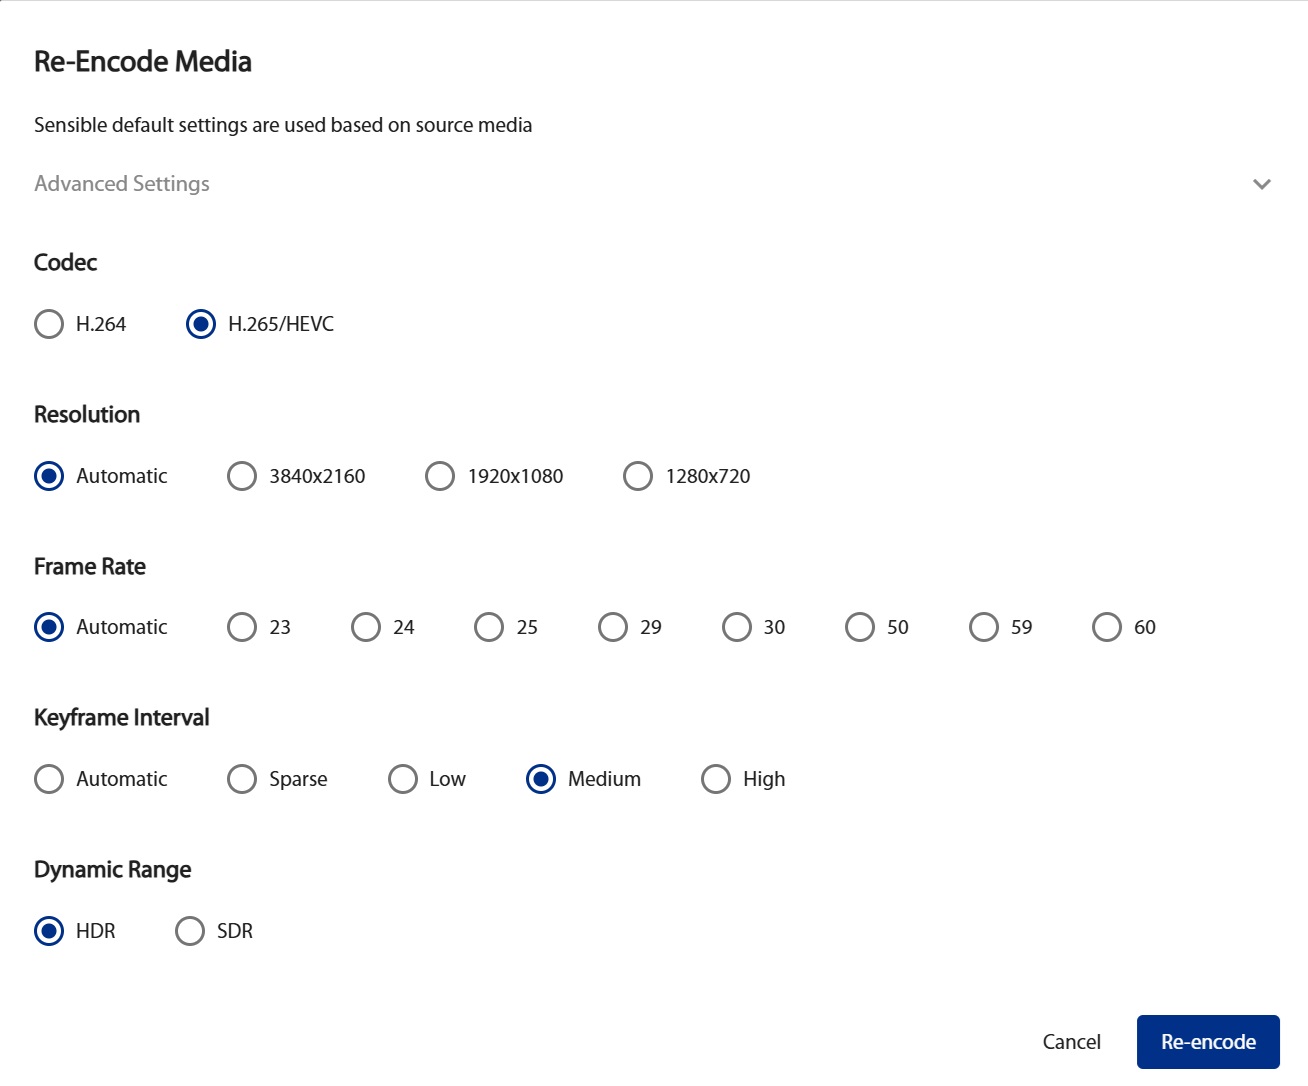This screenshot has width=1308, height=1086.
Task: Set frame rate to 50
Action: [x=860, y=627]
